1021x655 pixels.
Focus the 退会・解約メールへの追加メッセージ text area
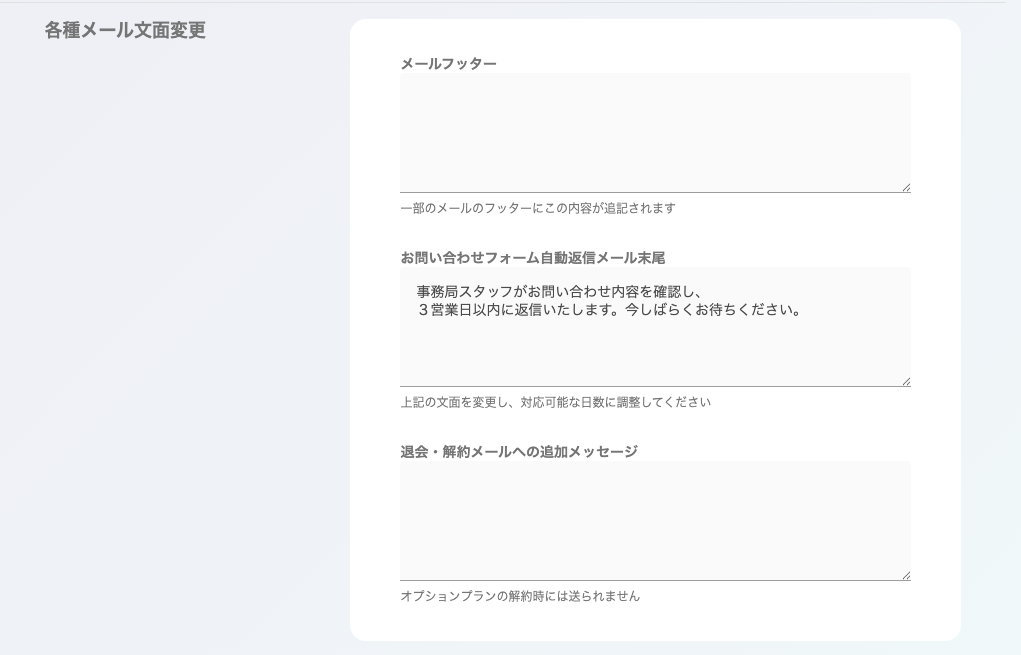(x=655, y=520)
